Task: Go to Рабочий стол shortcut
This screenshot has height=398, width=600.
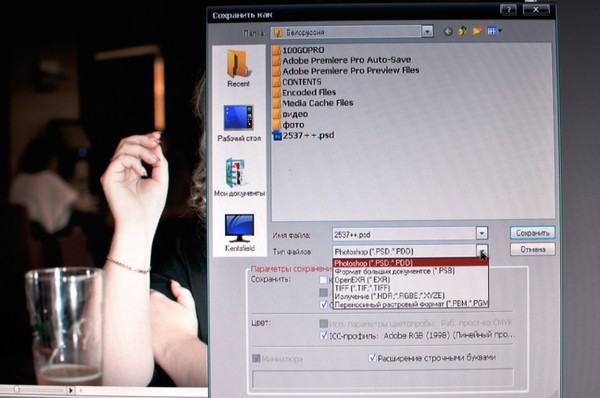Action: point(239,124)
